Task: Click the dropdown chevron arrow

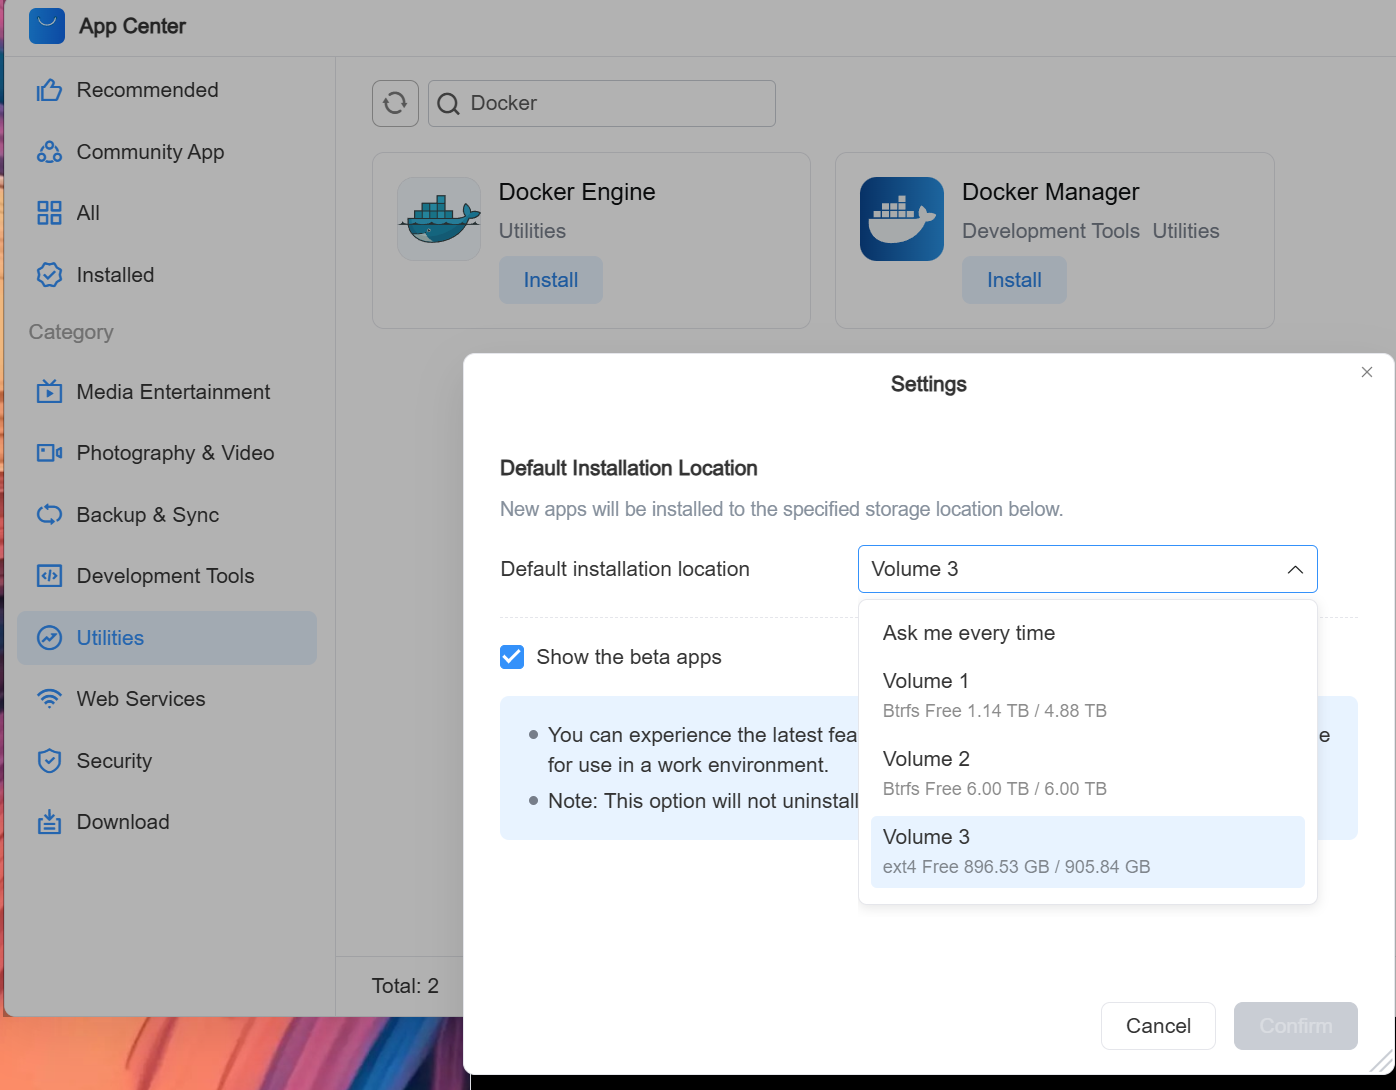Action: coord(1295,569)
